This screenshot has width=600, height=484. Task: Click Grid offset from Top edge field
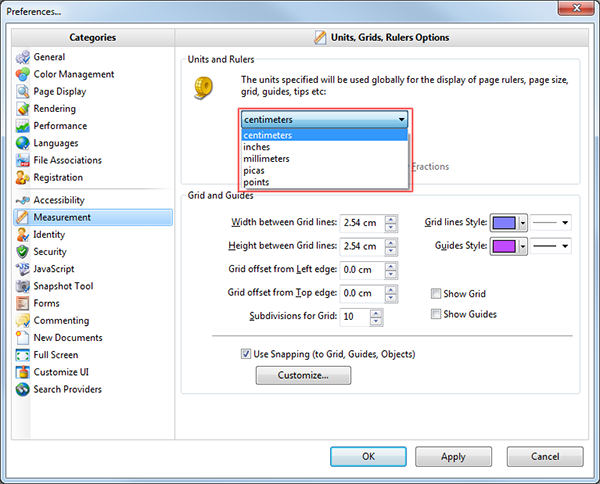362,293
